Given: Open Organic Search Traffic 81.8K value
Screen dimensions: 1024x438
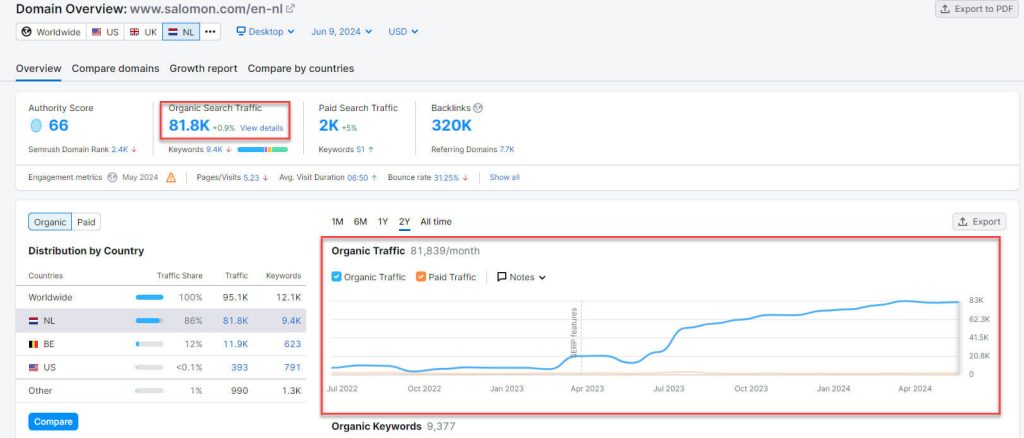Looking at the screenshot, I should pyautogui.click(x=189, y=125).
